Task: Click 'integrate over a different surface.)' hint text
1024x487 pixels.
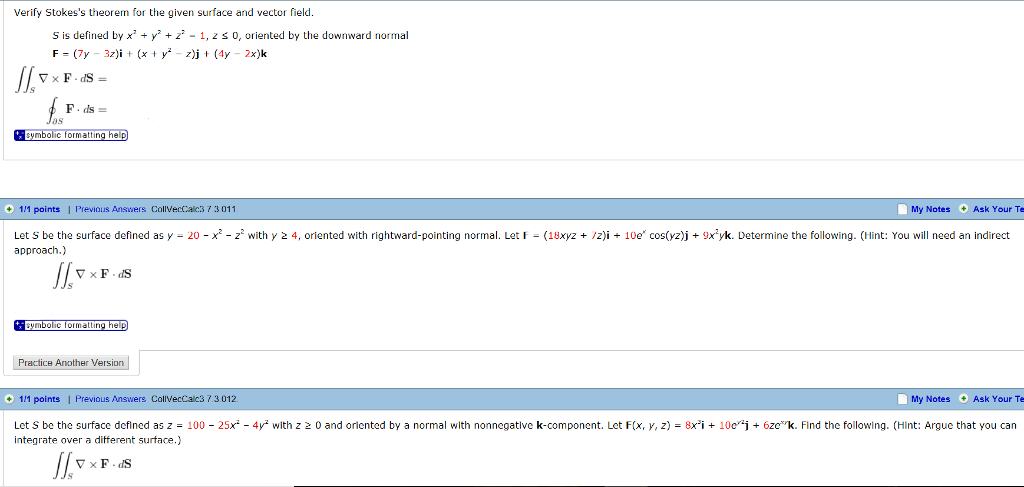Action: point(97,440)
